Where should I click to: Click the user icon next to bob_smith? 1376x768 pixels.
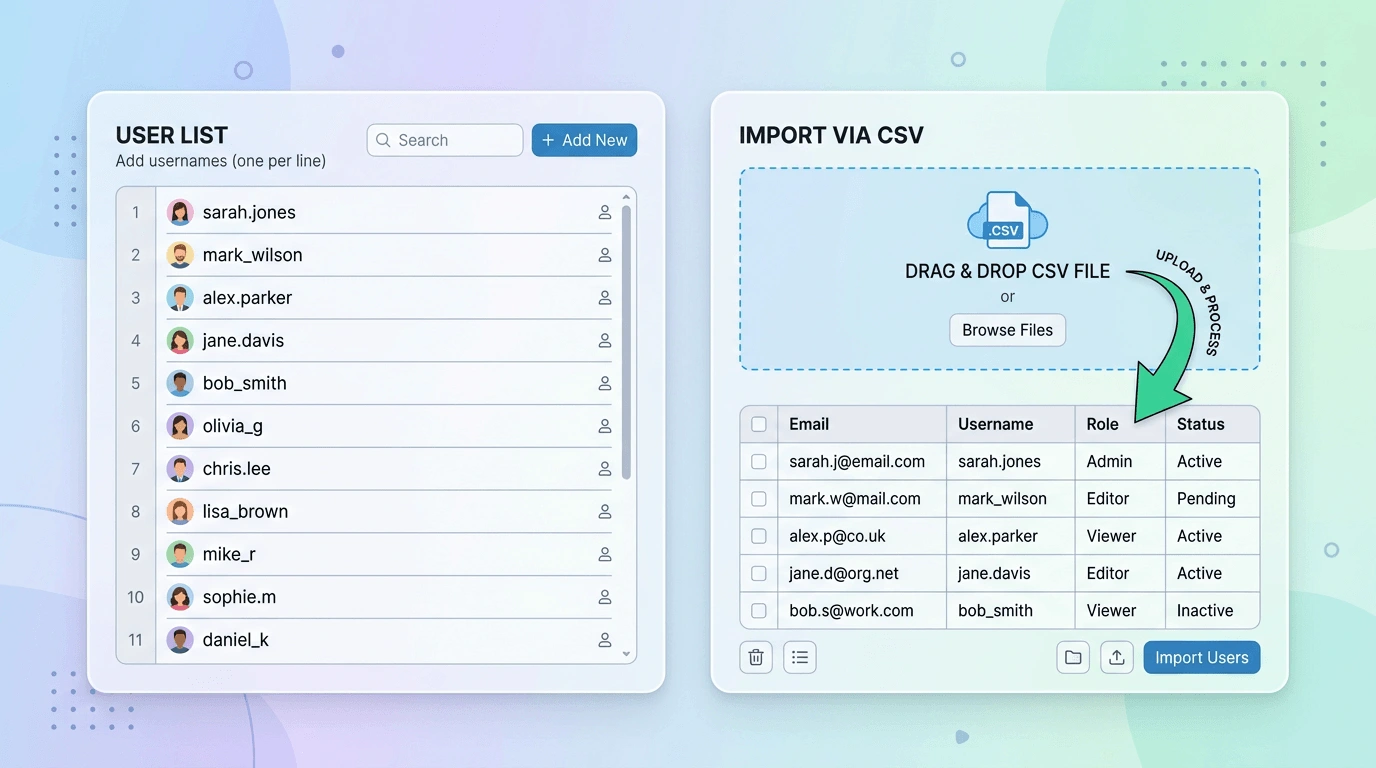[x=604, y=383]
